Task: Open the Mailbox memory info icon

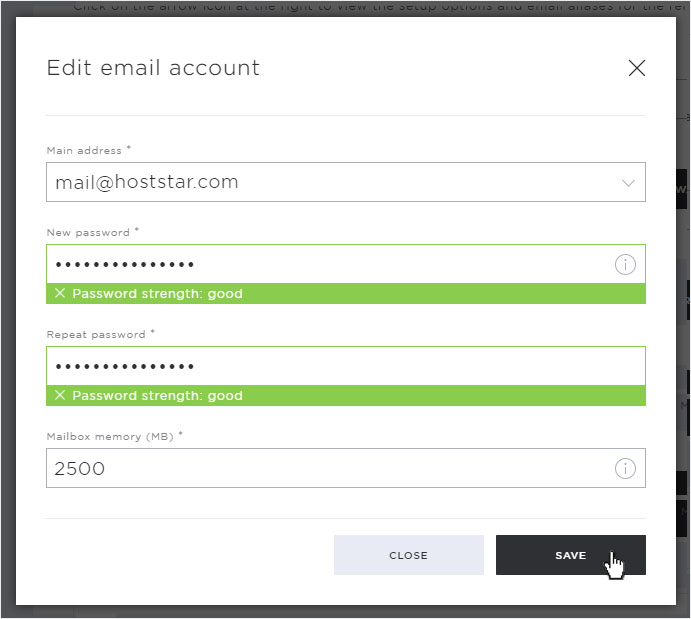Action: point(625,468)
